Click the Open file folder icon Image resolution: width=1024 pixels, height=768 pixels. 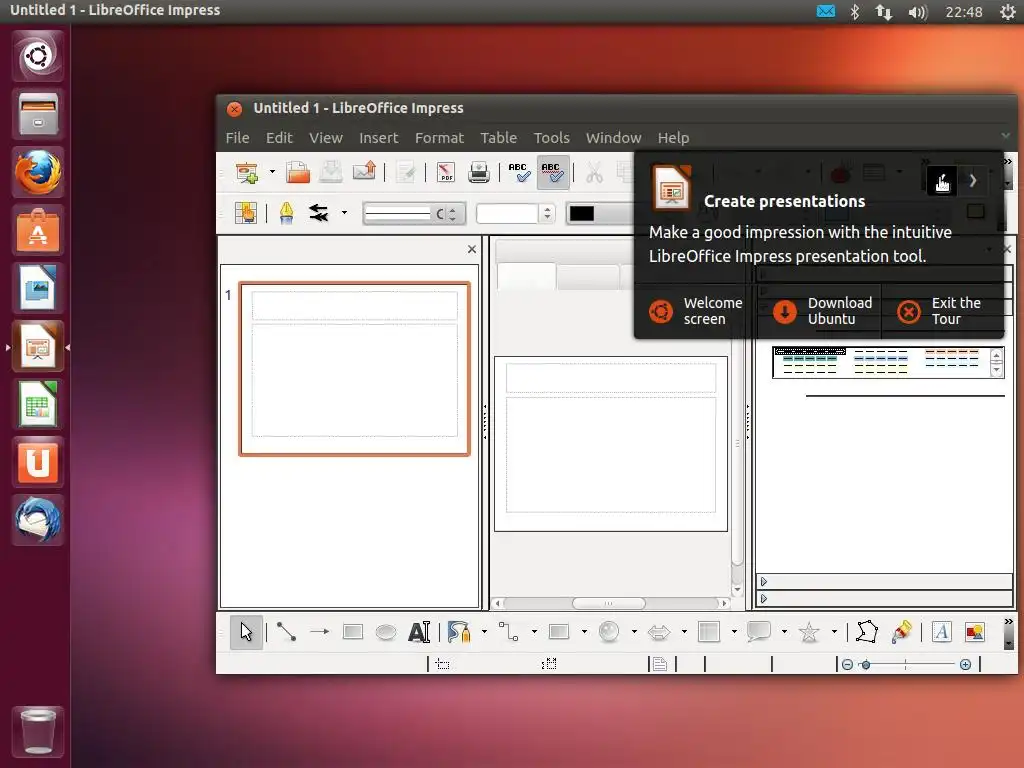[298, 172]
